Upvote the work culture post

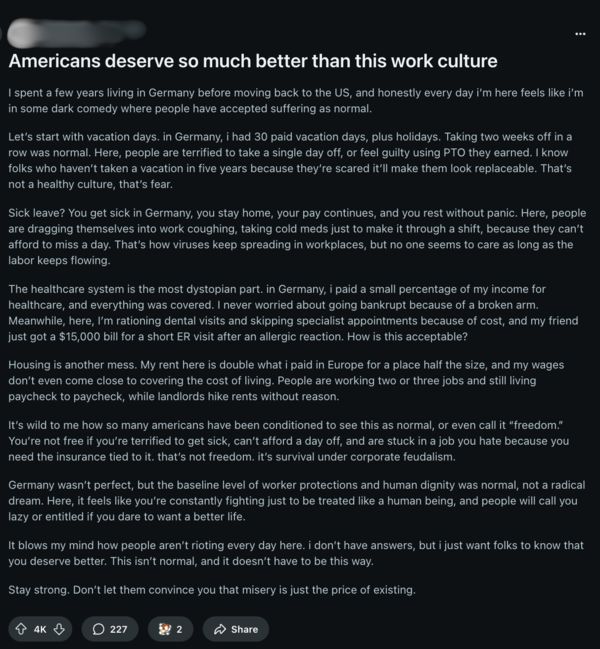(x=21, y=629)
